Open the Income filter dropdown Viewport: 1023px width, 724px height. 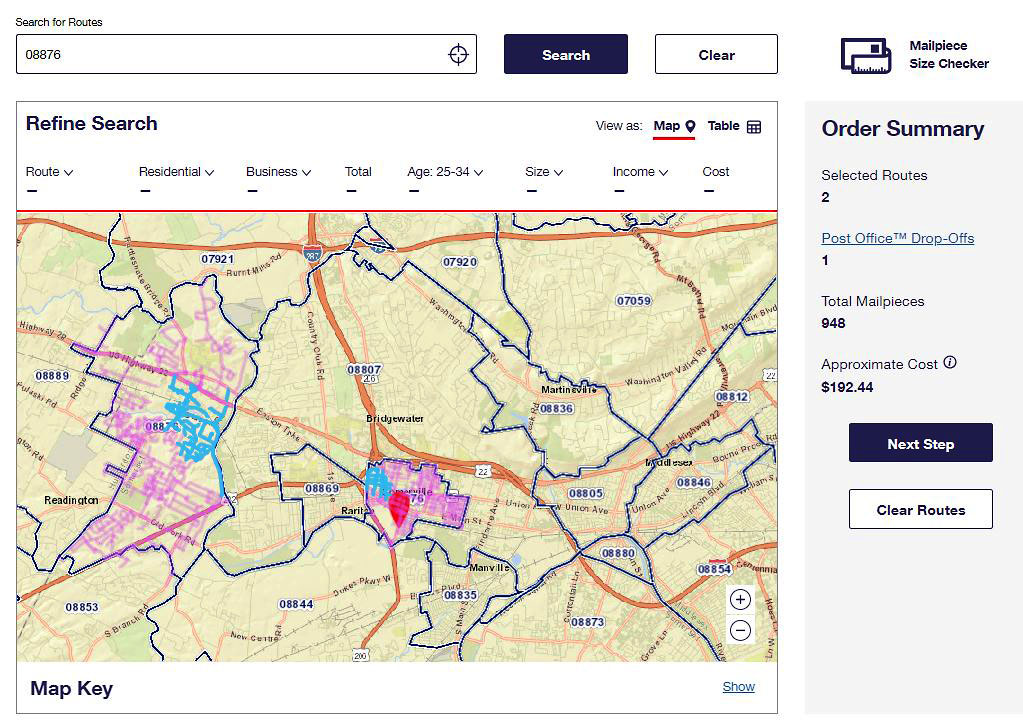click(640, 172)
